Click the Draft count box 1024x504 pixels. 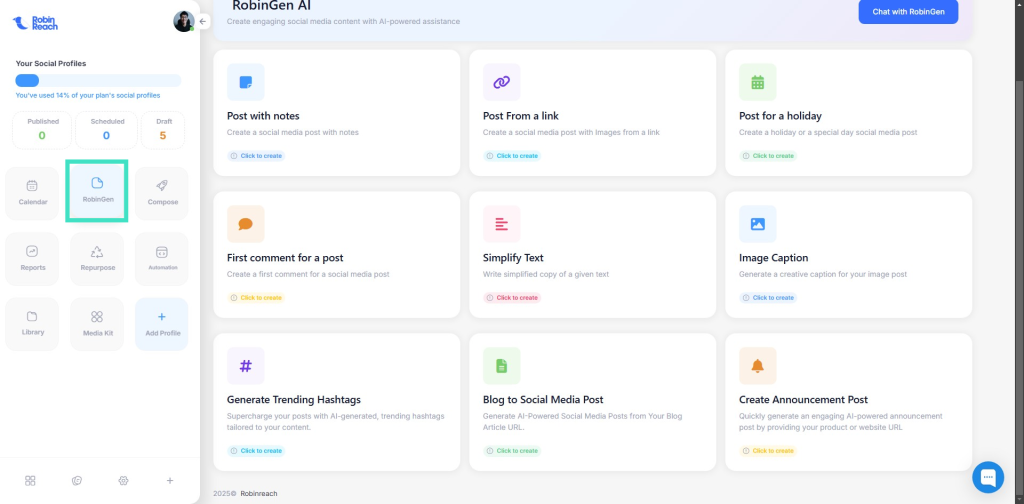pyautogui.click(x=163, y=130)
